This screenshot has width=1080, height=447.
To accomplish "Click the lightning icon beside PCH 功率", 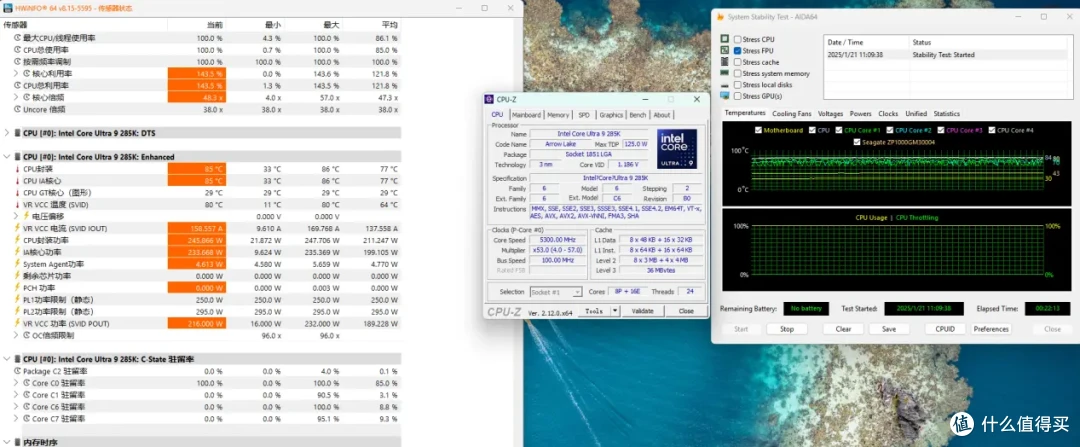I will coord(18,288).
